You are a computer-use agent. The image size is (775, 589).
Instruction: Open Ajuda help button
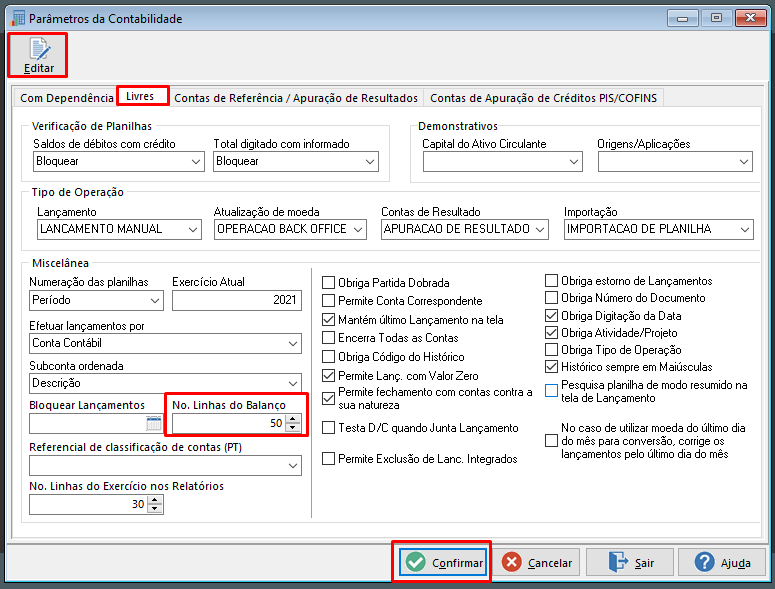(722, 562)
